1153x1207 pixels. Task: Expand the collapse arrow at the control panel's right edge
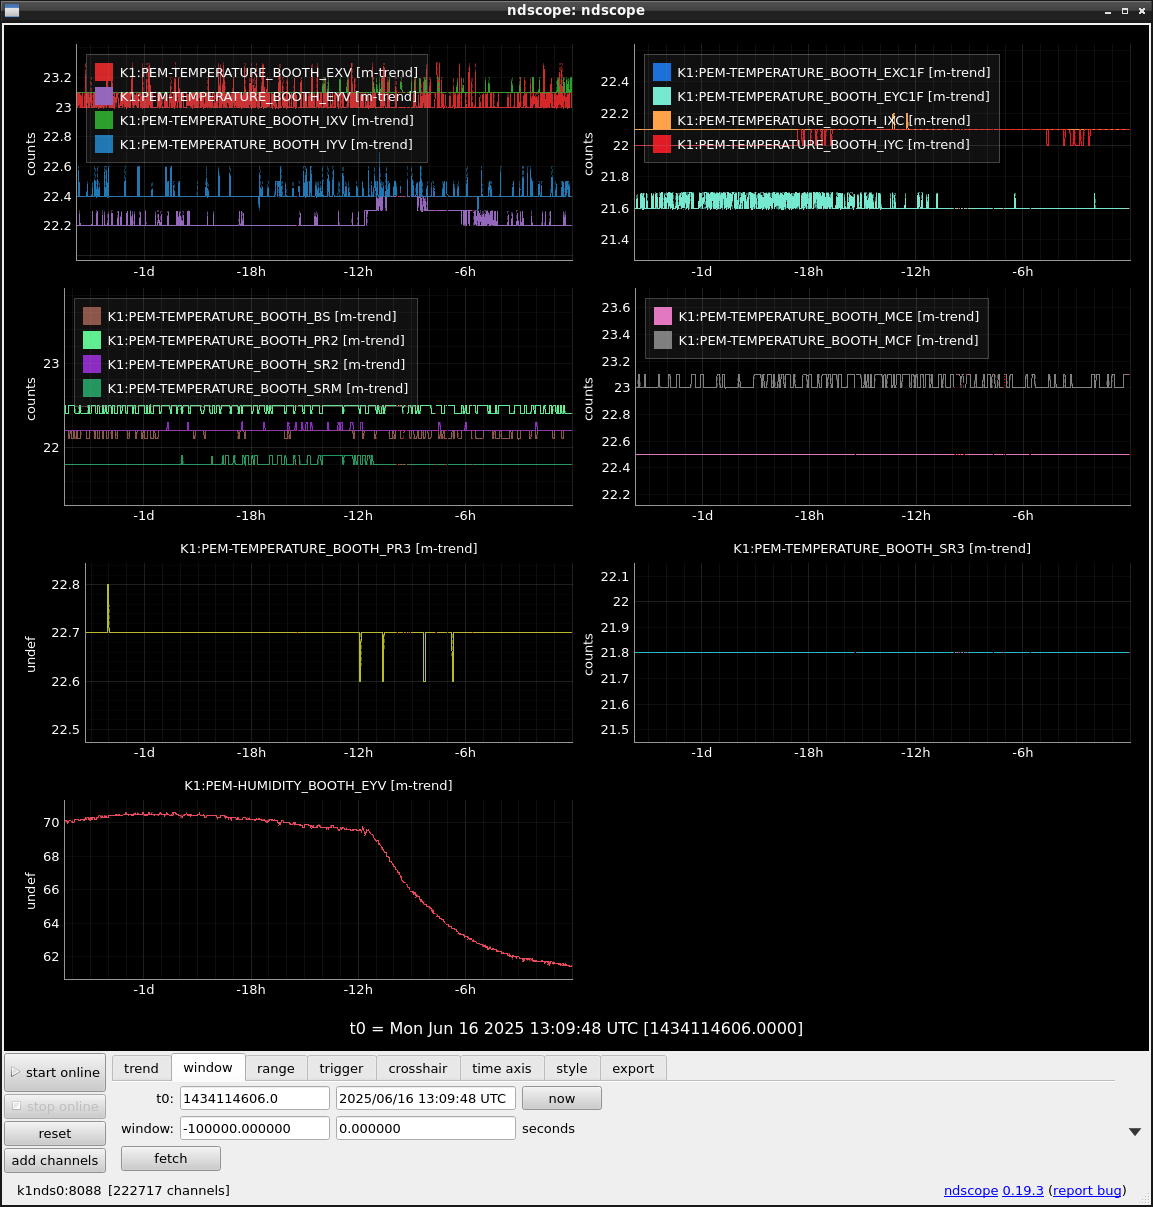[x=1135, y=1132]
